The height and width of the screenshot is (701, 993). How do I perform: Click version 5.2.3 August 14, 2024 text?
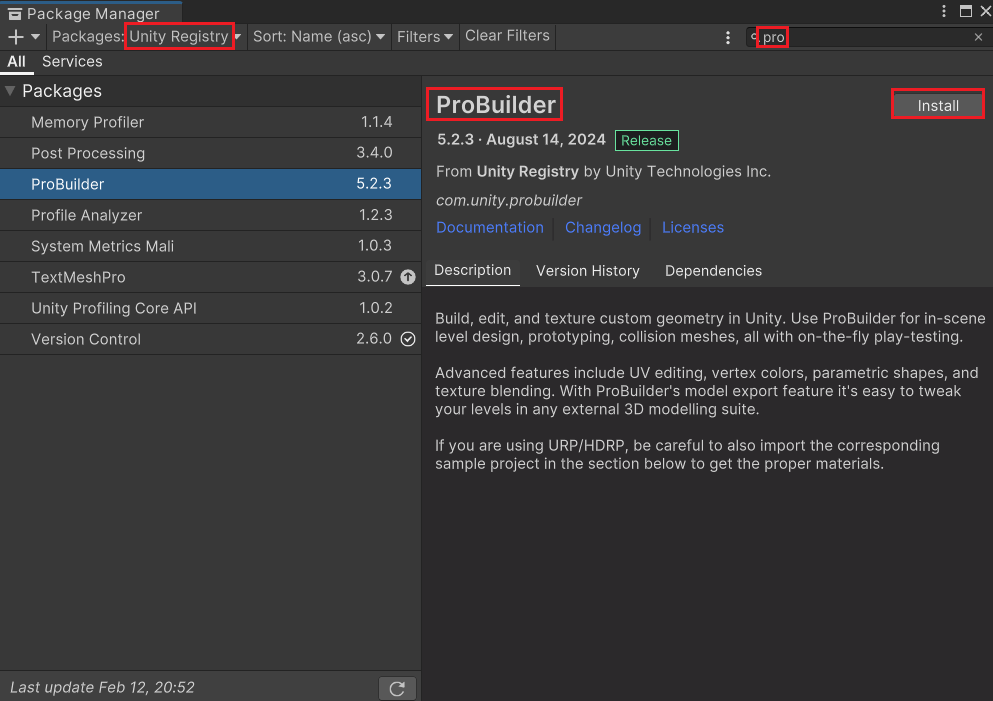coord(521,140)
